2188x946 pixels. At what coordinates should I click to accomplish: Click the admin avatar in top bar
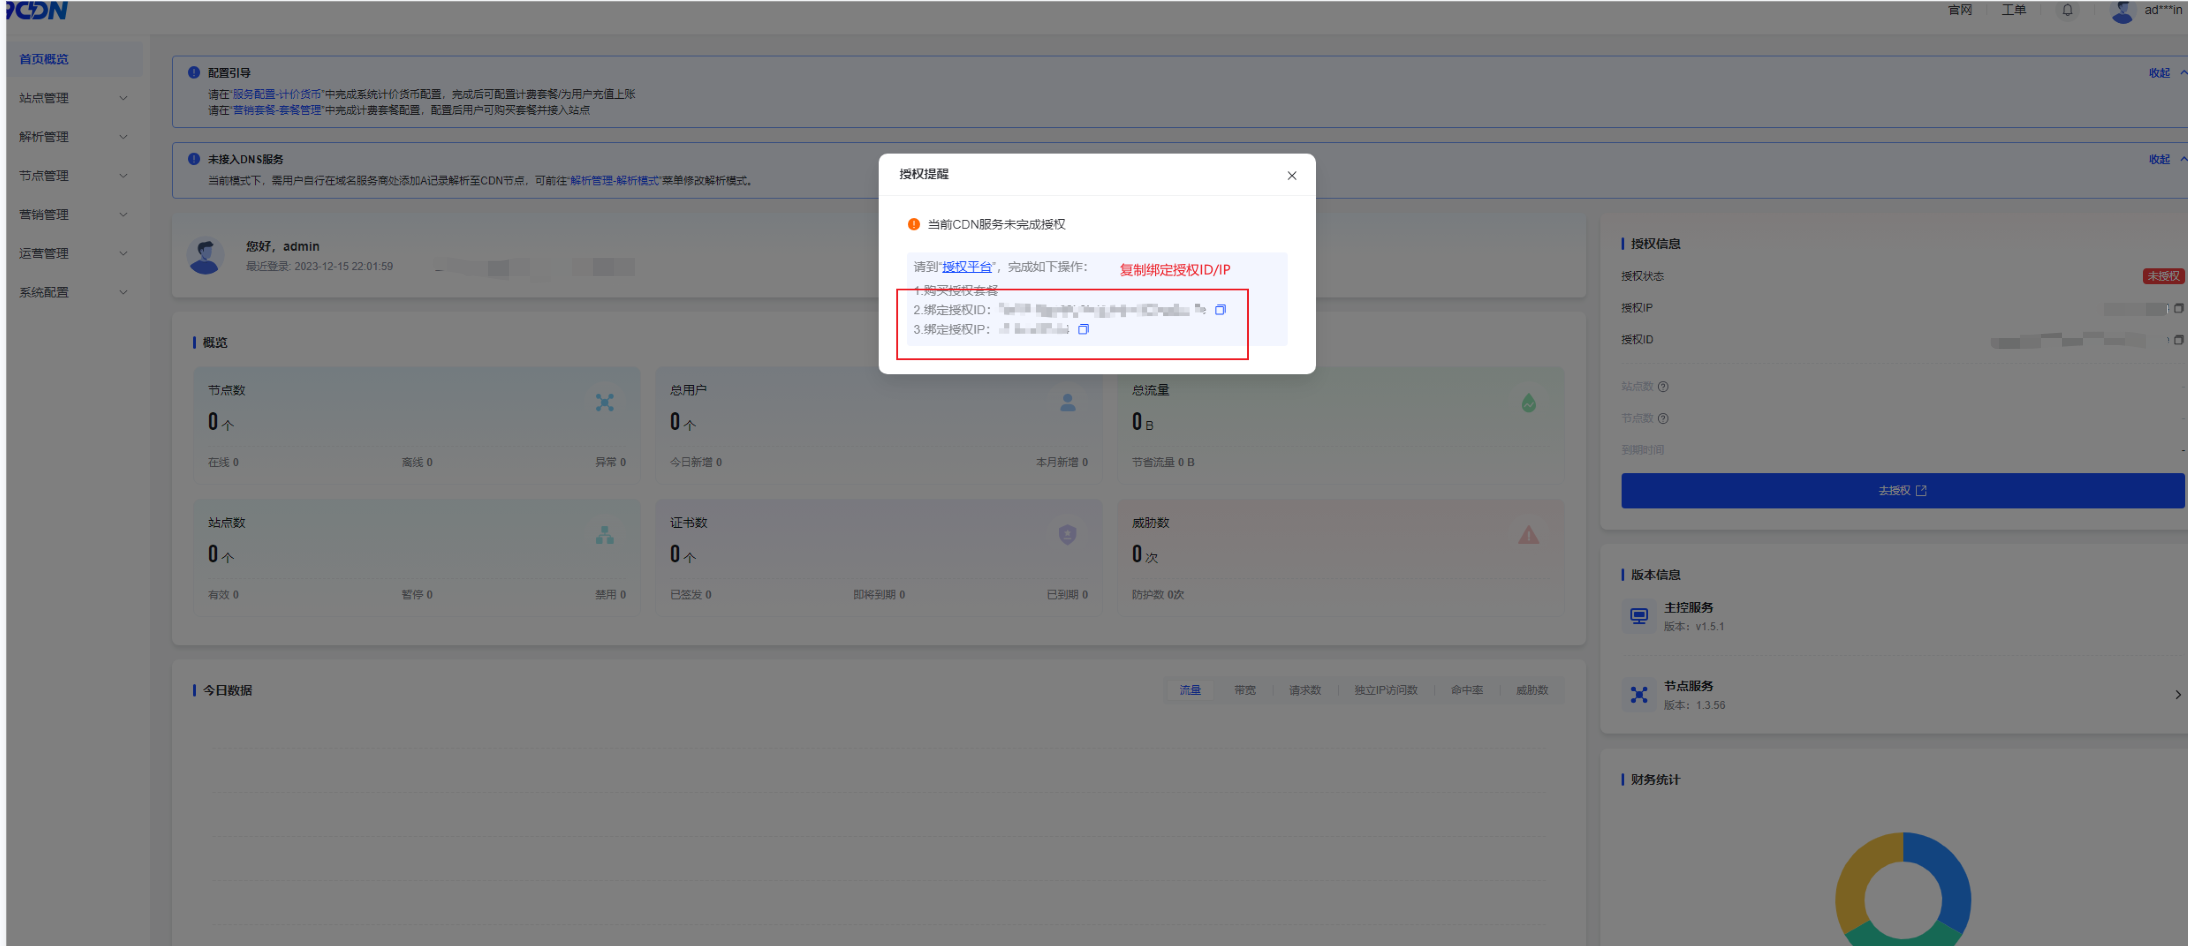(2122, 12)
